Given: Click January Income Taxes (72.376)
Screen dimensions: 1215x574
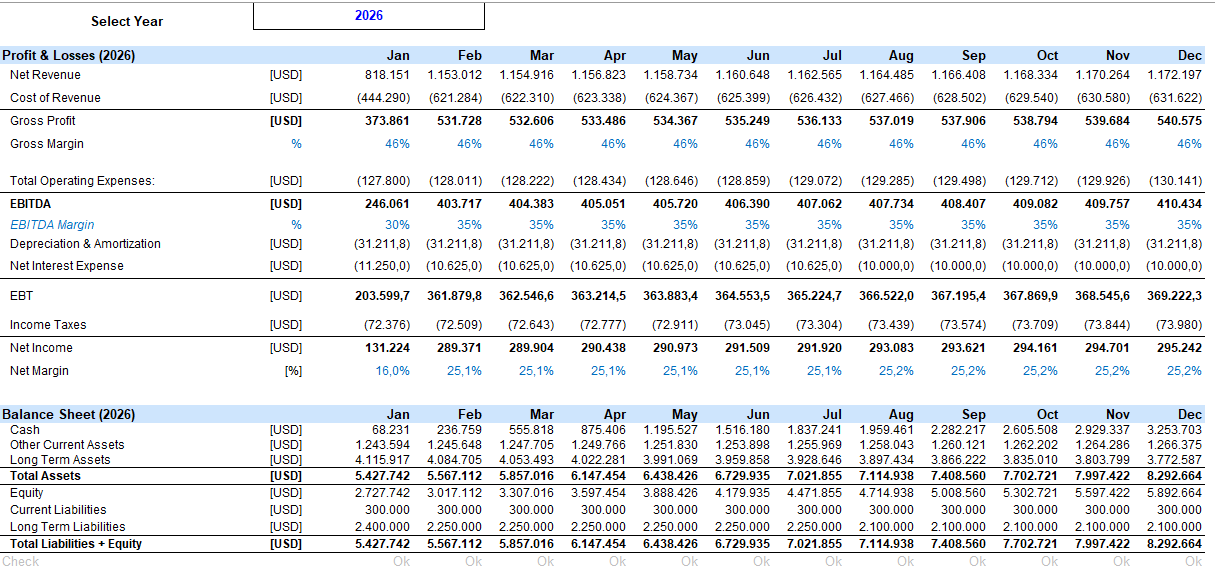Looking at the screenshot, I should point(387,325).
